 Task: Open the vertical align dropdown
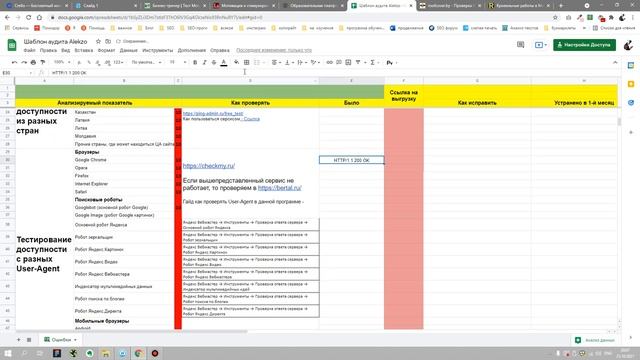pos(289,62)
